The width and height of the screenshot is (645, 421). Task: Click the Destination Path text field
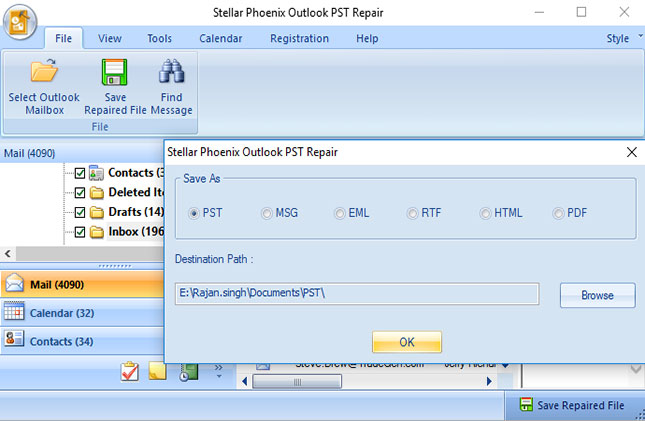point(357,293)
